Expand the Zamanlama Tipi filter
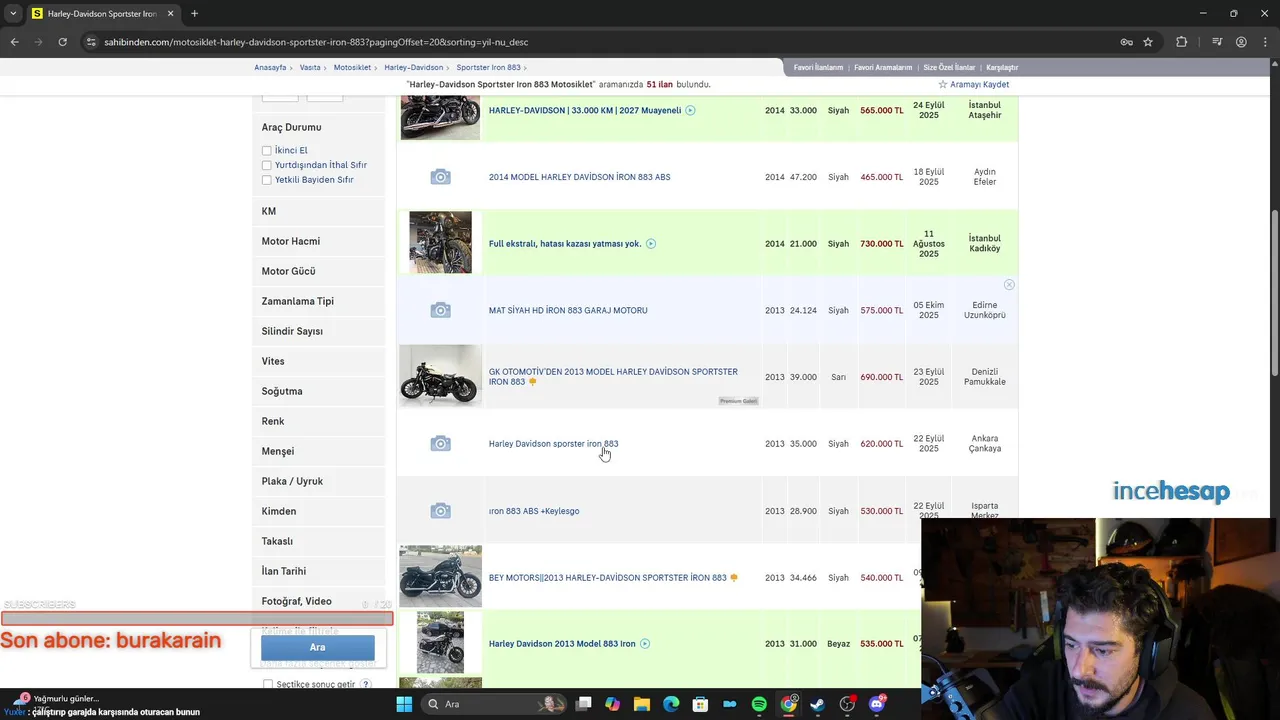Screen dimensions: 1280x720 [x=318, y=301]
